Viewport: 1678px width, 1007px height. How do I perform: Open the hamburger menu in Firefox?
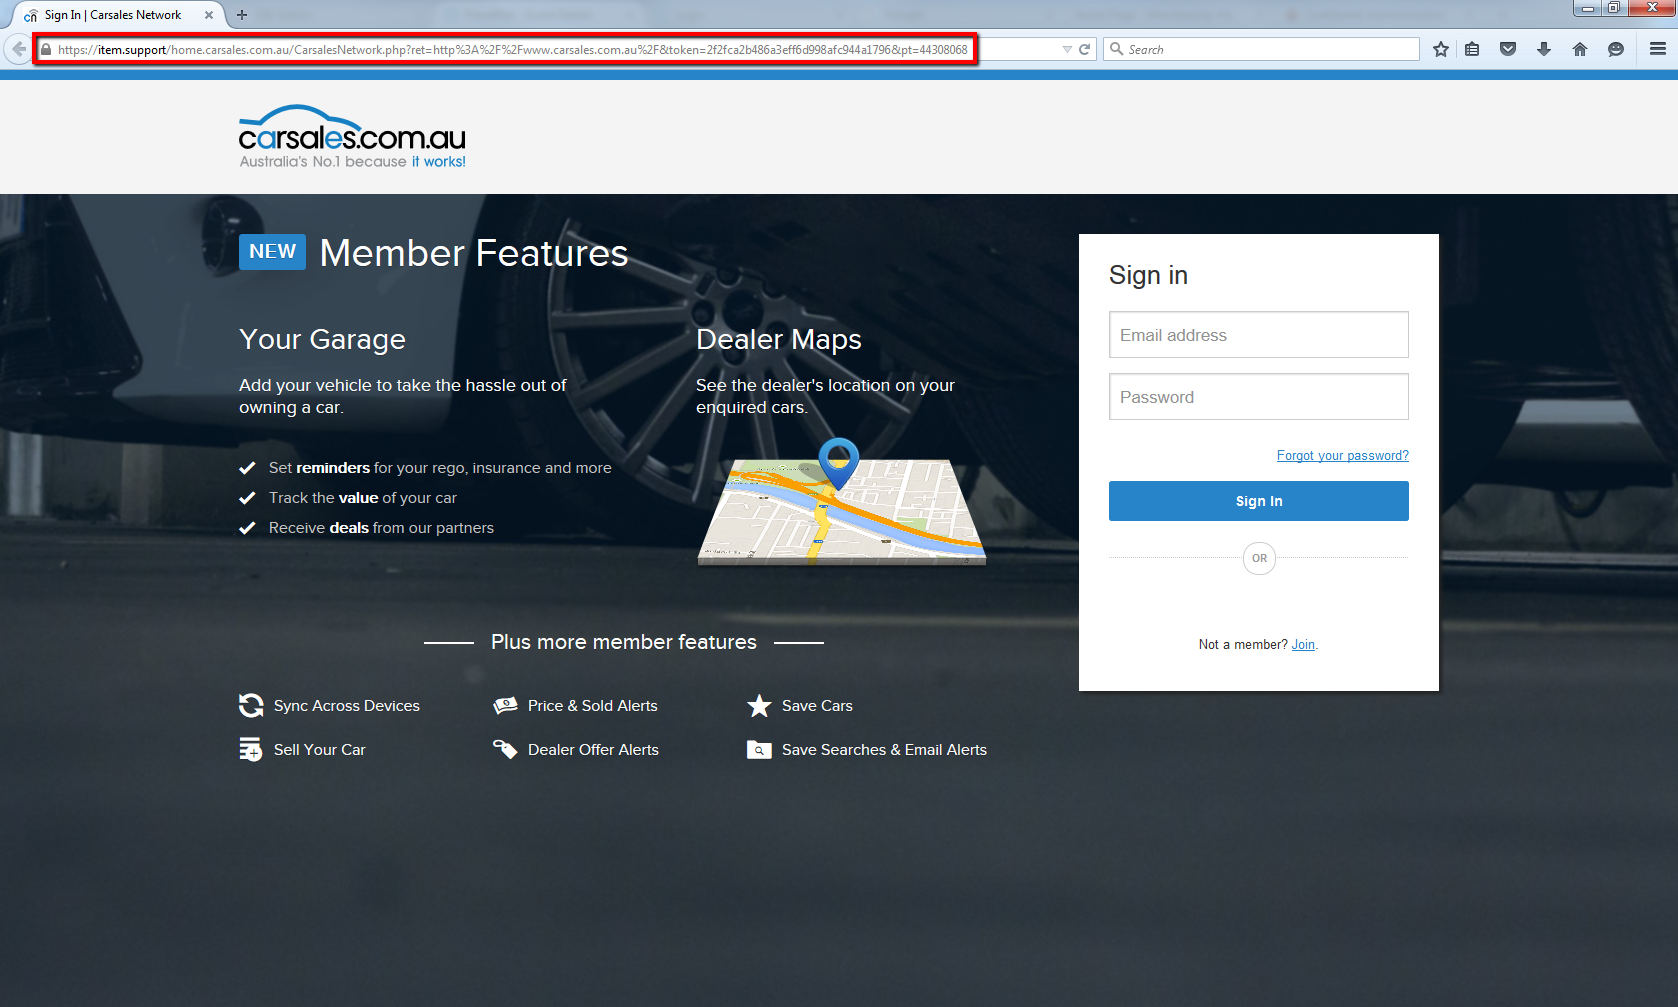[x=1657, y=49]
